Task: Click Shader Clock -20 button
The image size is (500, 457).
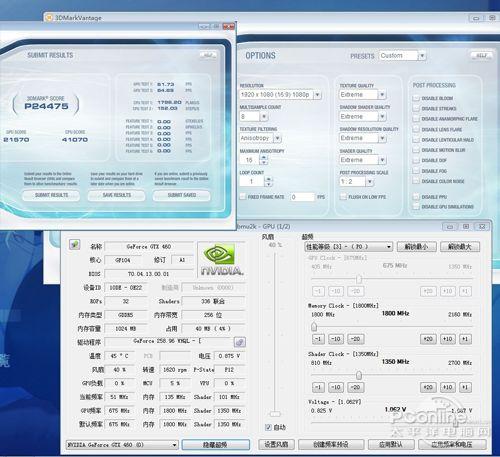Action: point(356,387)
